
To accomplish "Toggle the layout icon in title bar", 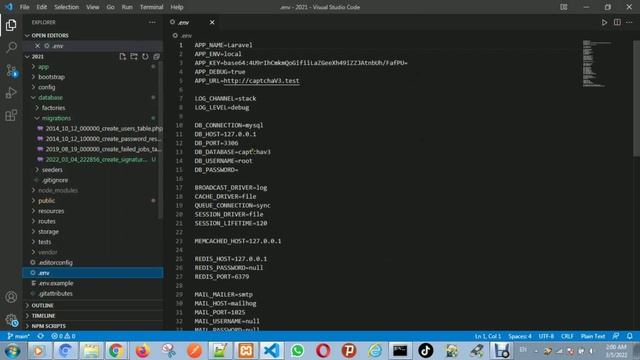I will [564, 7].
